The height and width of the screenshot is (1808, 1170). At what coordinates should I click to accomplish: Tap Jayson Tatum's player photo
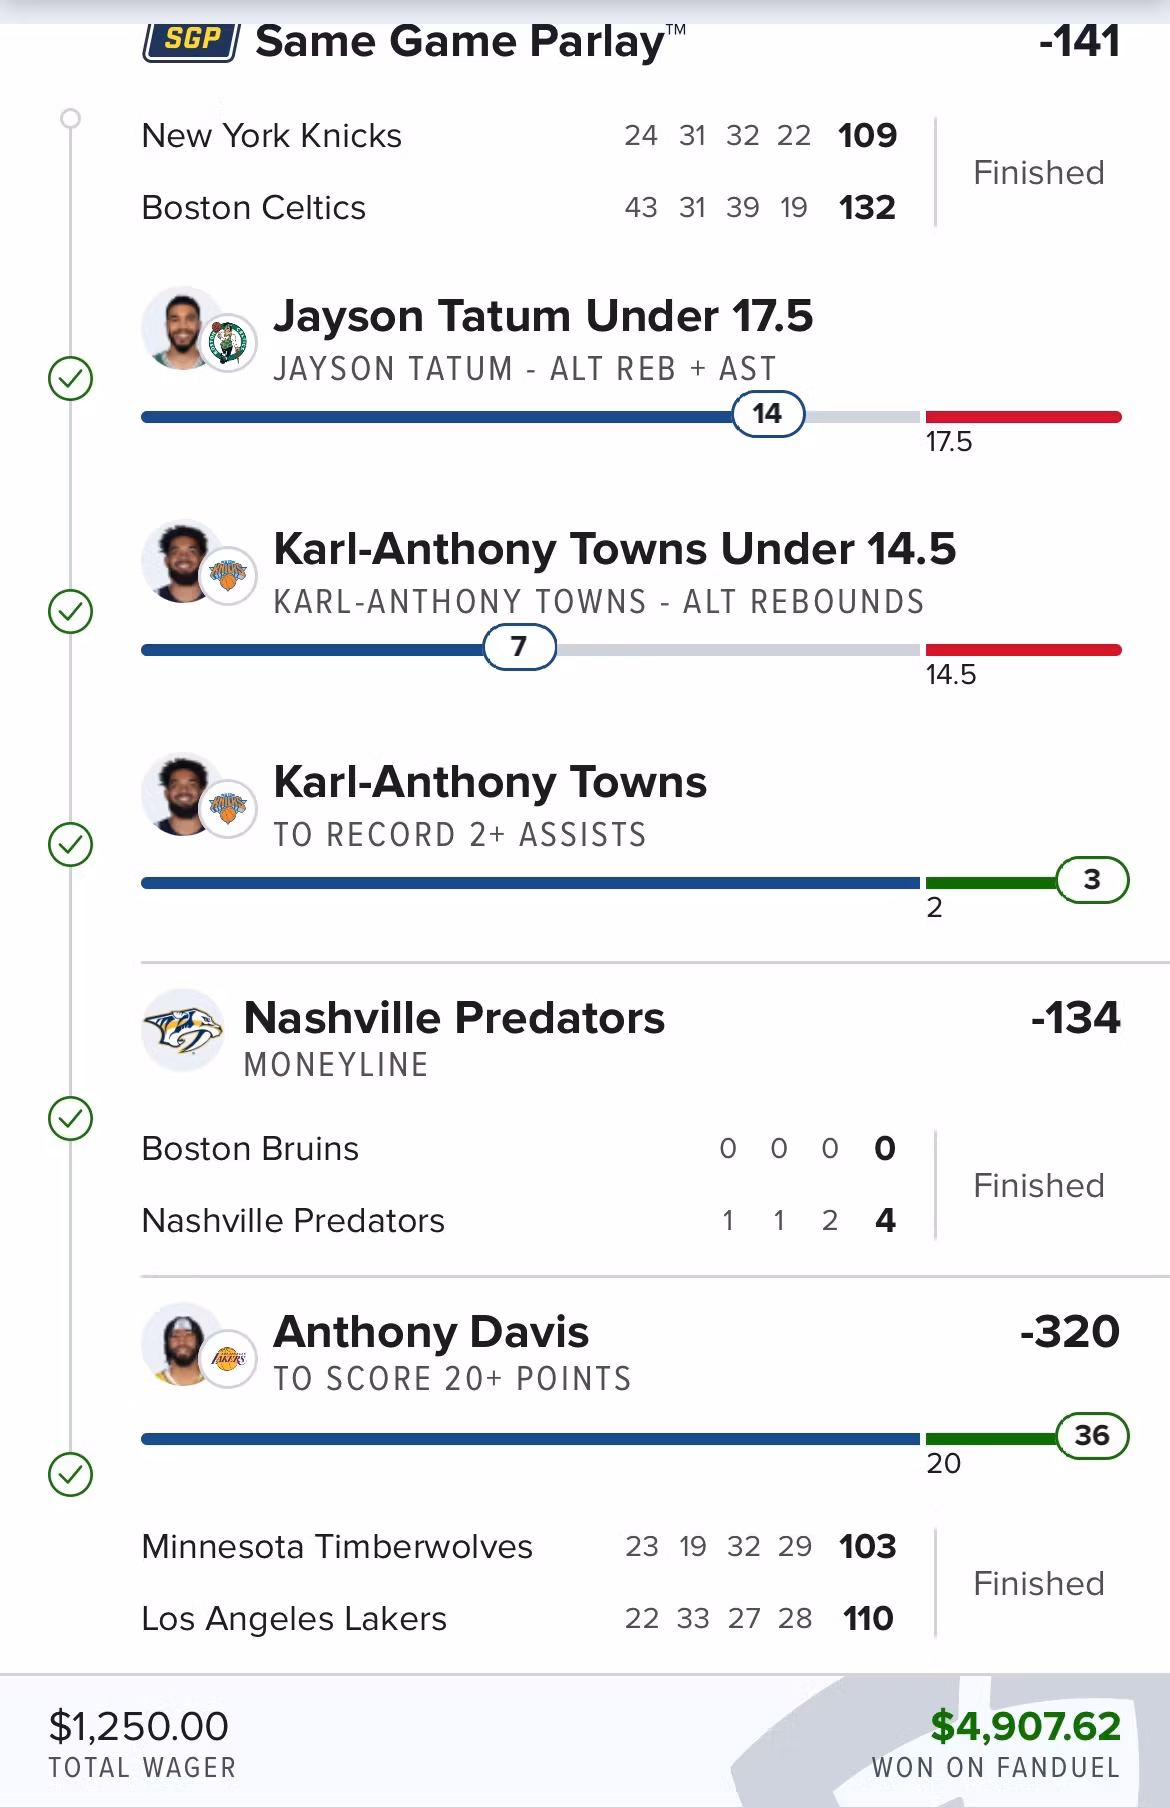point(182,328)
